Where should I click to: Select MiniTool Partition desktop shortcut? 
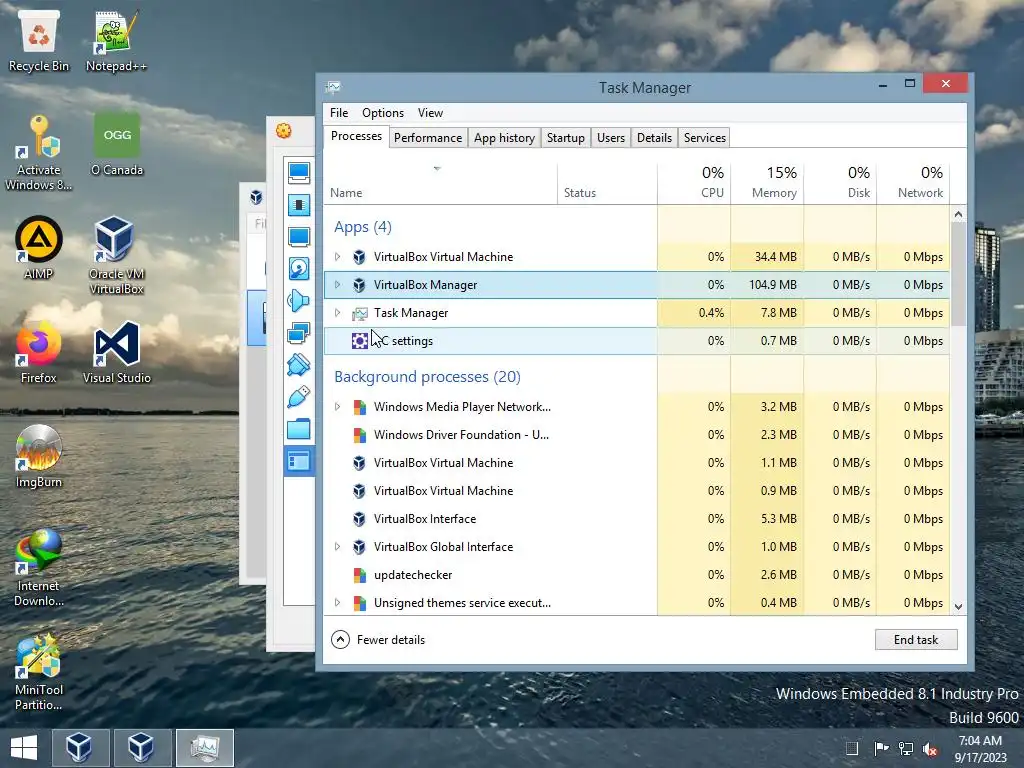39,673
